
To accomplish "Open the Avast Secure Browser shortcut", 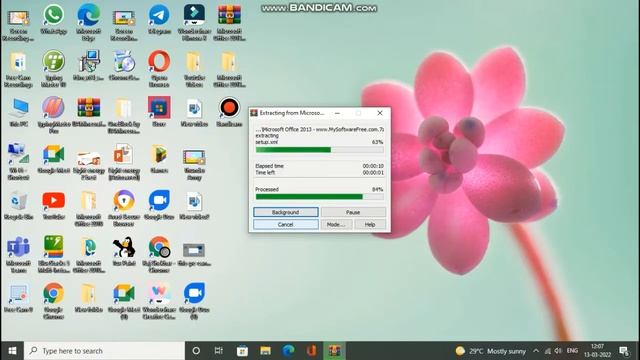I will point(124,208).
